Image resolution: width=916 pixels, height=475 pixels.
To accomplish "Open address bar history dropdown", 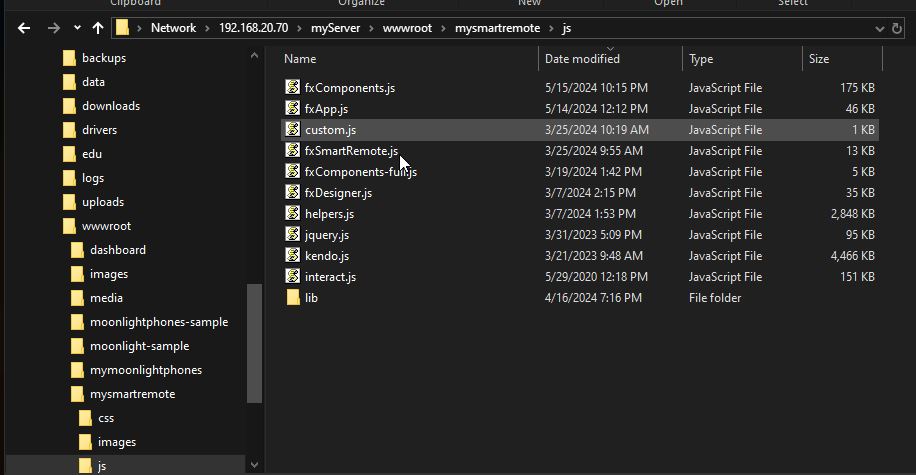I will coord(879,29).
